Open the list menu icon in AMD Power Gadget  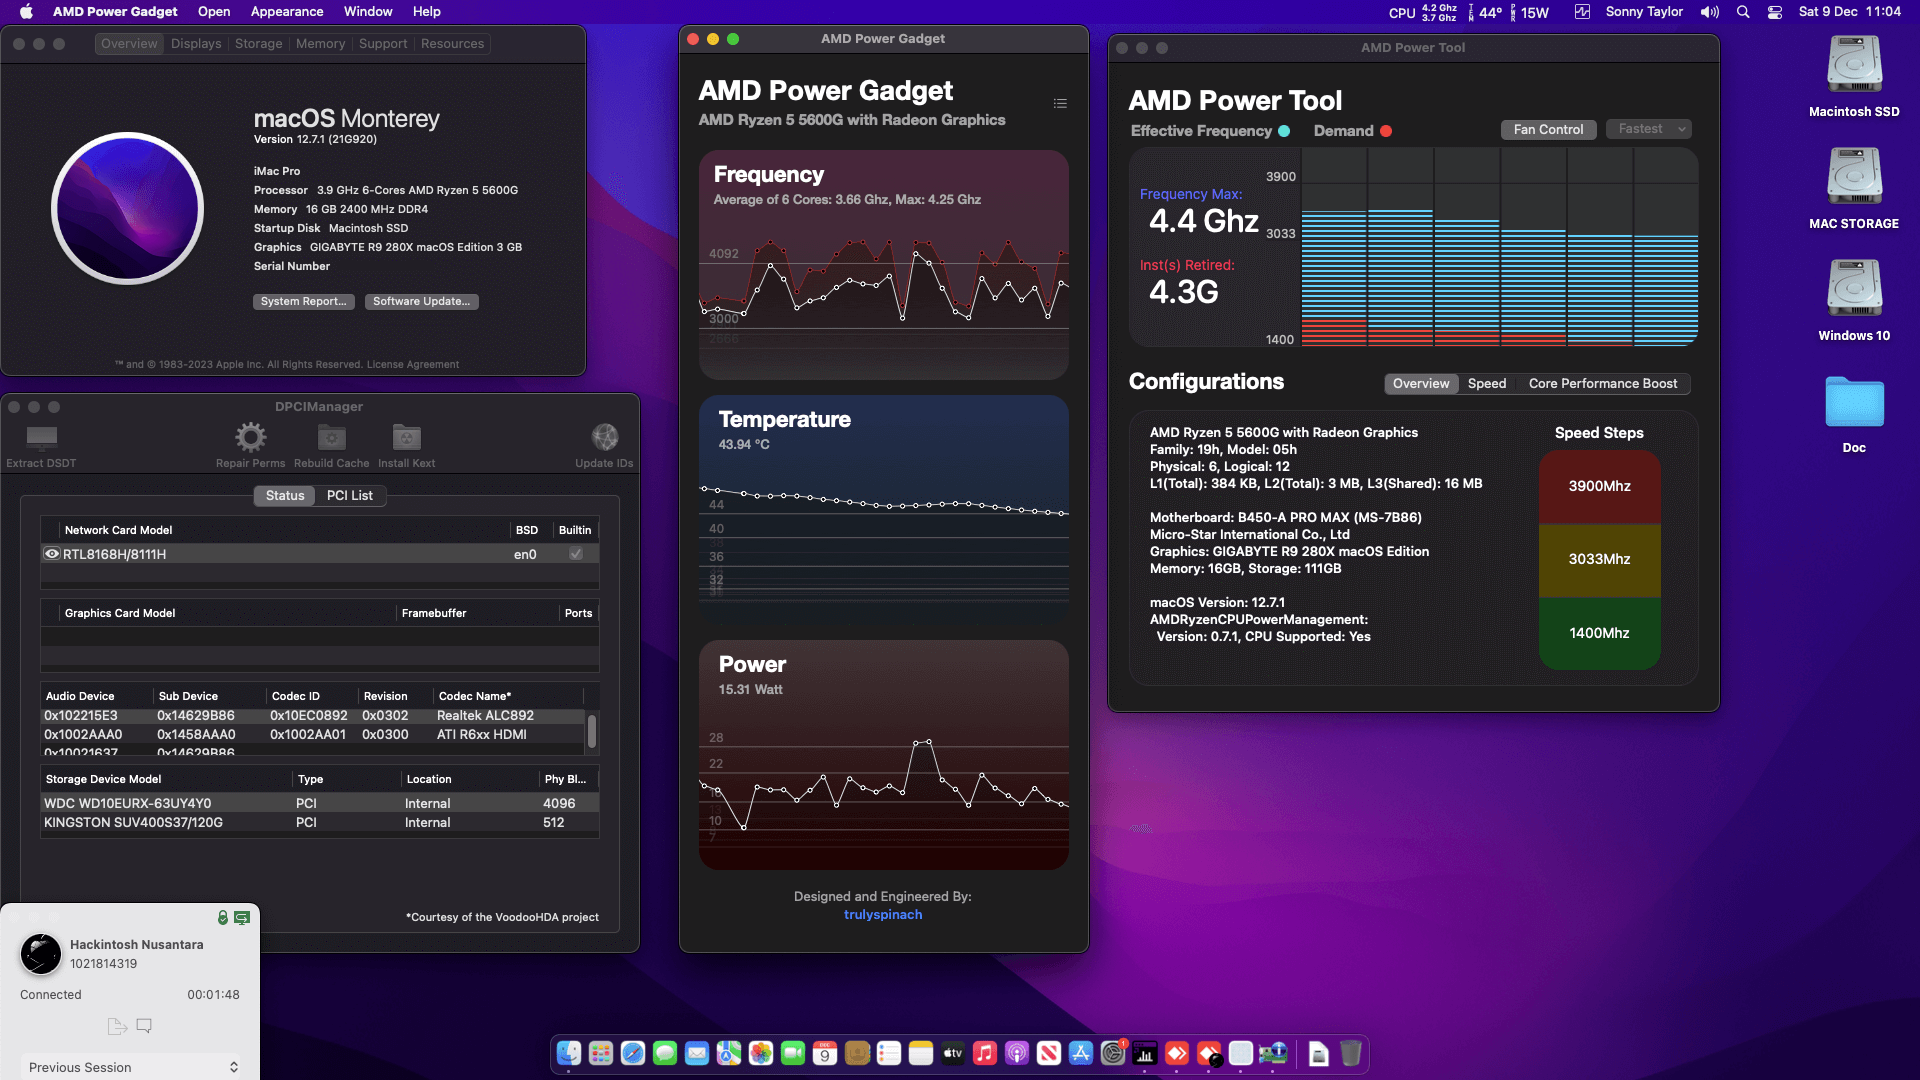[x=1060, y=103]
